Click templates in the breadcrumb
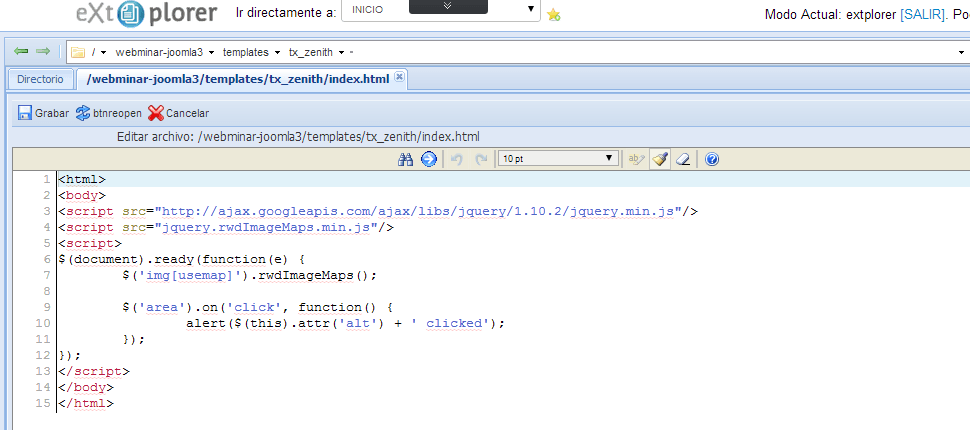The image size is (970, 430). [x=246, y=53]
